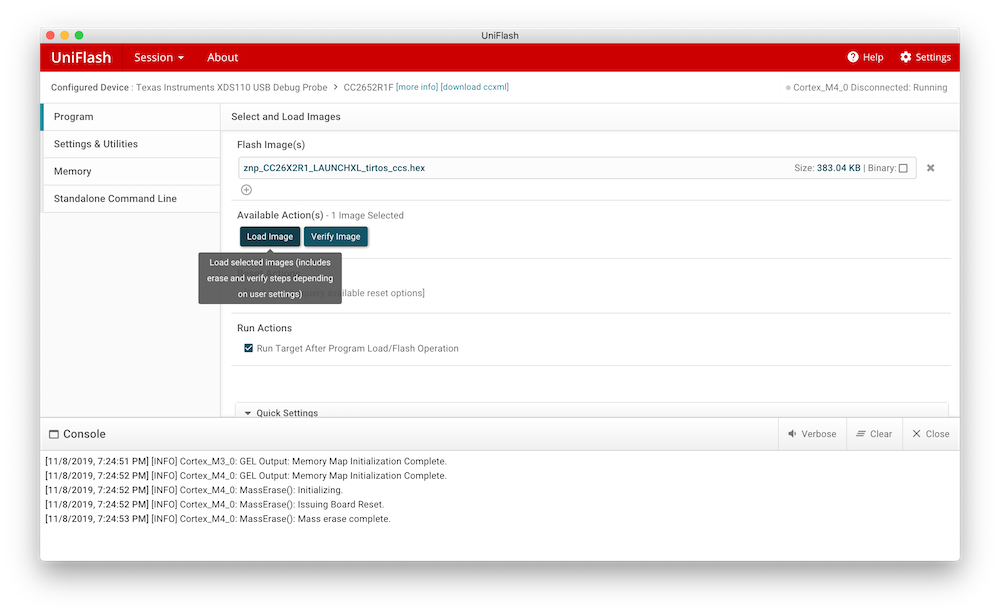The image size is (1000, 614).
Task: Uncheck Run Target After Program Load
Action: pos(249,348)
